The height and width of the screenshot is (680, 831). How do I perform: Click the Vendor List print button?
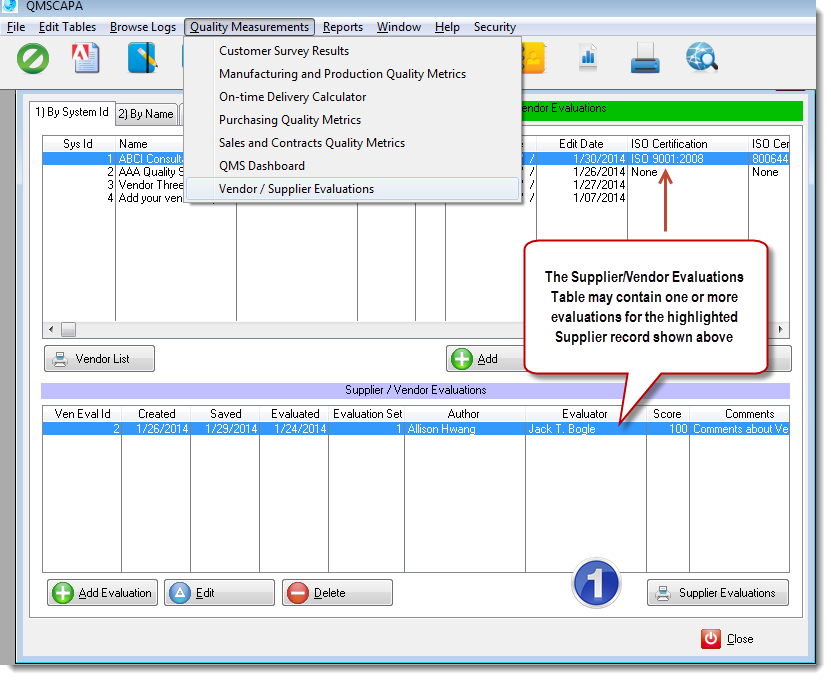tap(100, 359)
